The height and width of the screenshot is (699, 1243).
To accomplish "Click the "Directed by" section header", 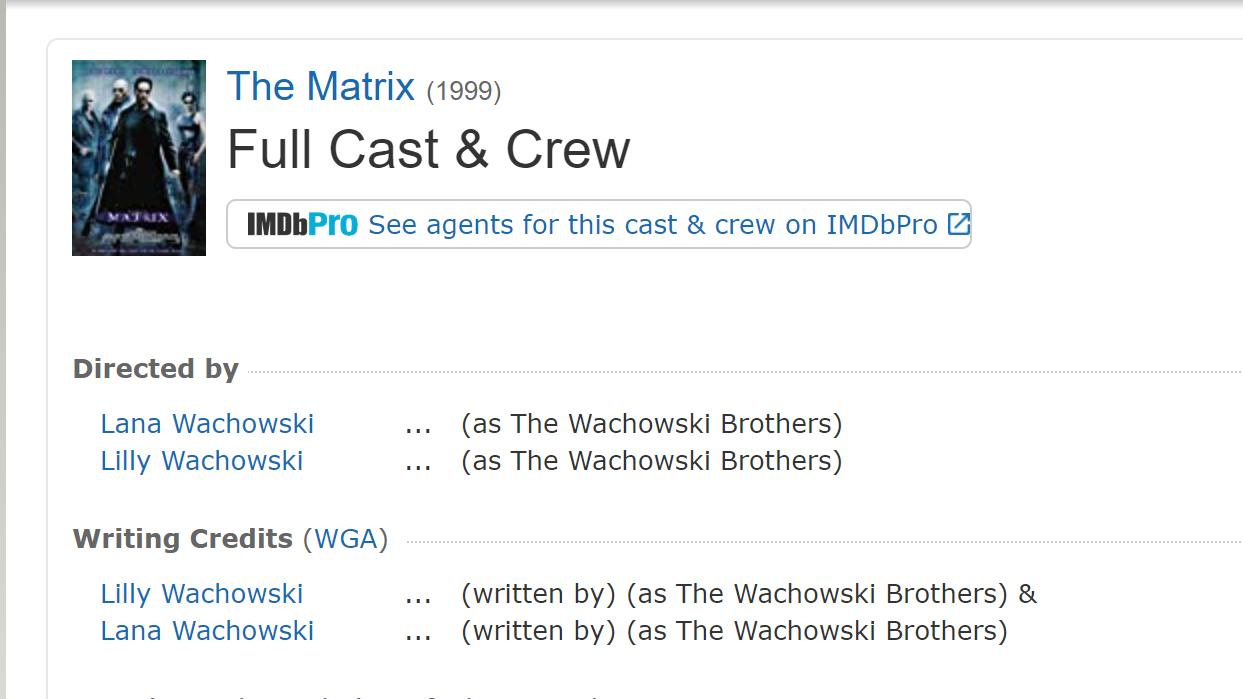I will [155, 369].
